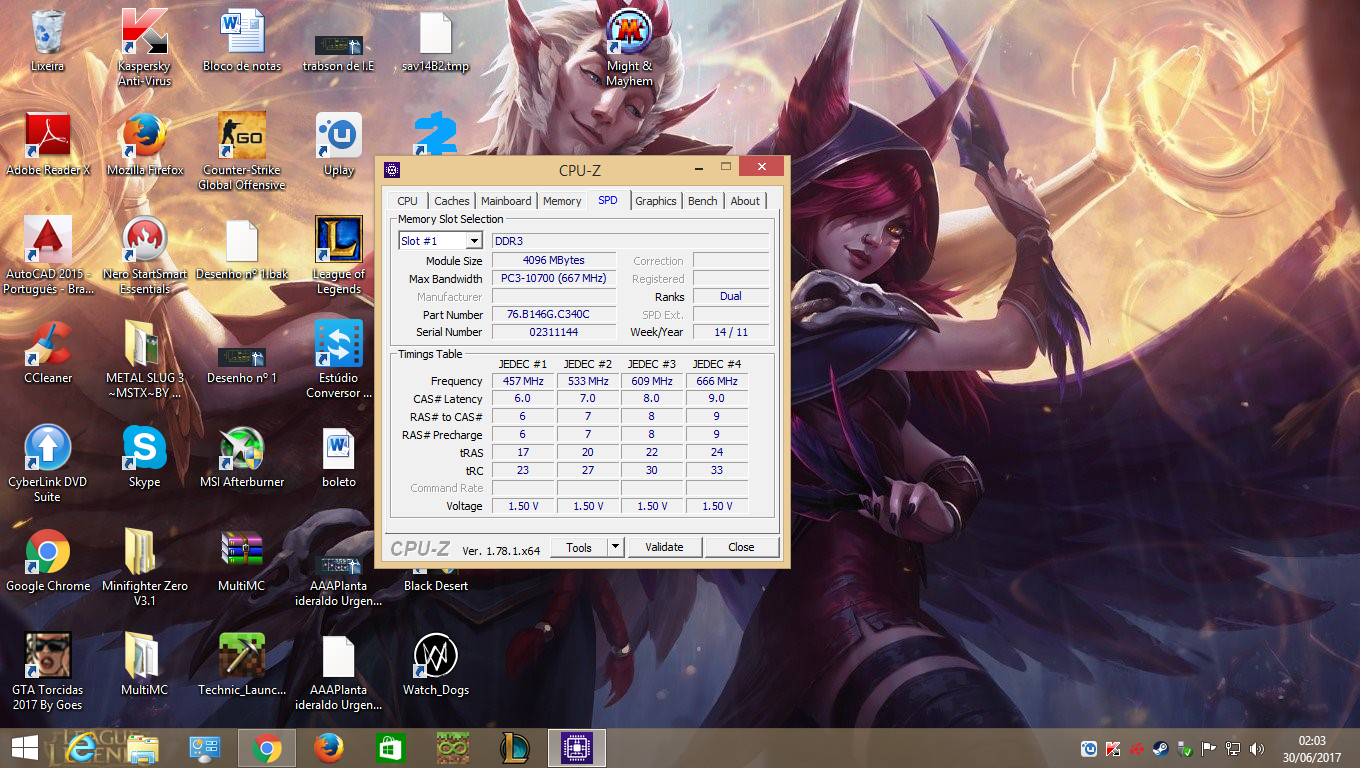Select Counter-Strike Global Offensive desktop icon
Viewport: 1360px width, 768px height.
click(241, 151)
